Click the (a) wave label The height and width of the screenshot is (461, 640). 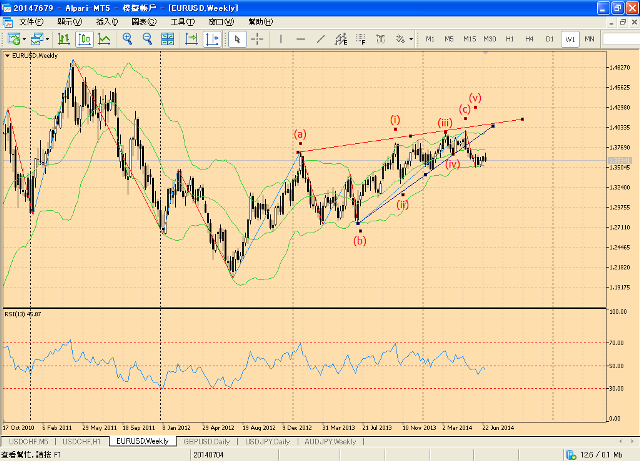click(300, 134)
